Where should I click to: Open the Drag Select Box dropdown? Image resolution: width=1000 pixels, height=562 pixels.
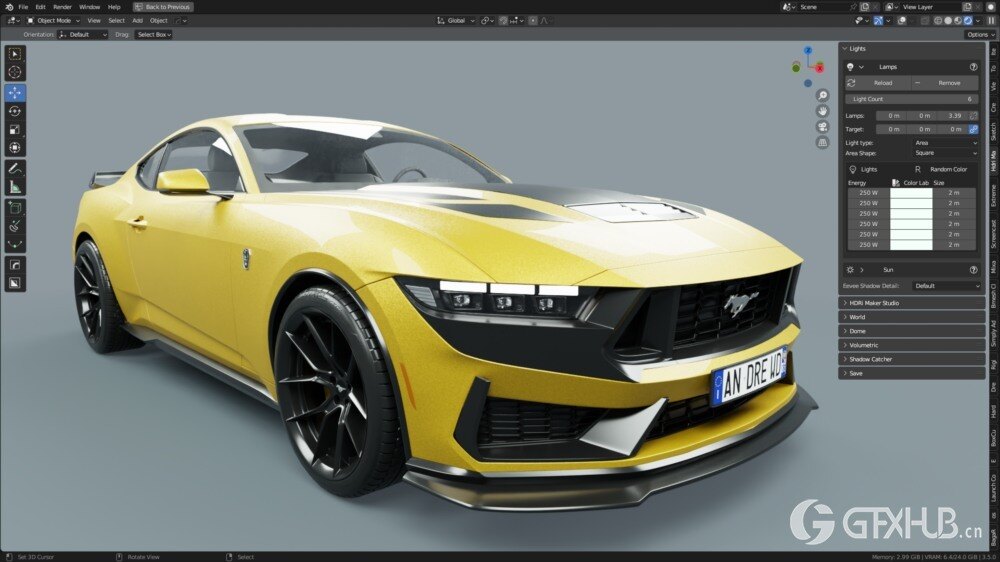pos(154,34)
